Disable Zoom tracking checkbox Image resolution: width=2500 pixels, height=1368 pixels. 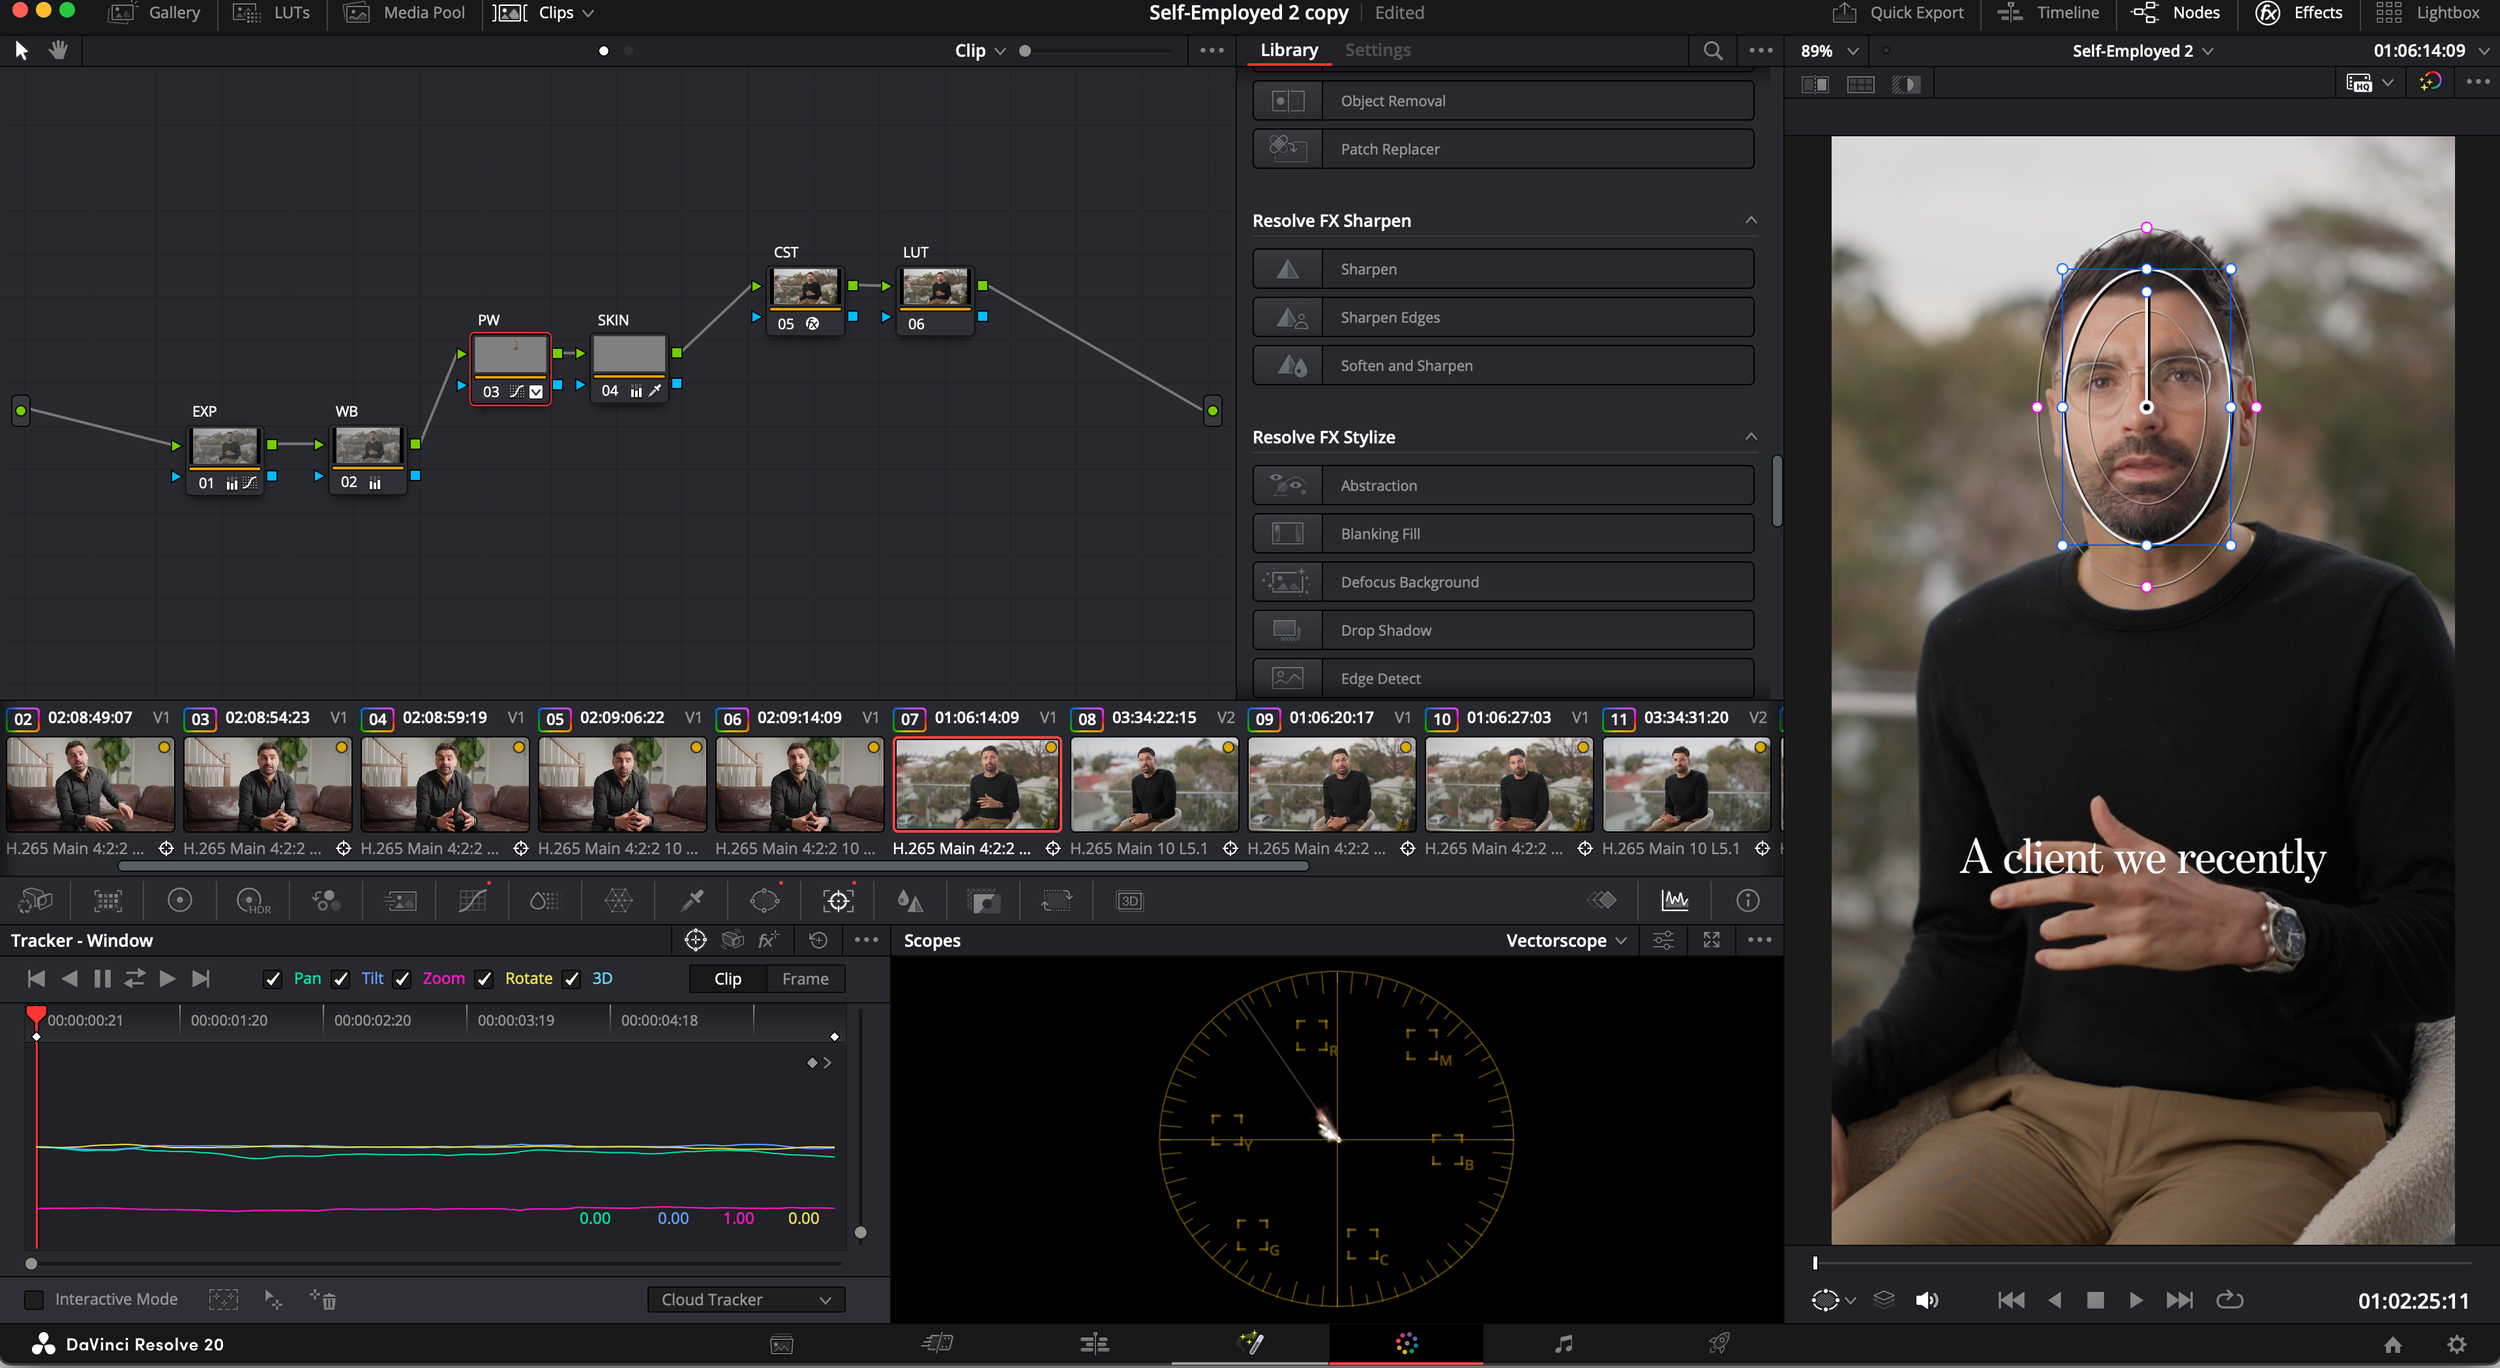point(402,979)
